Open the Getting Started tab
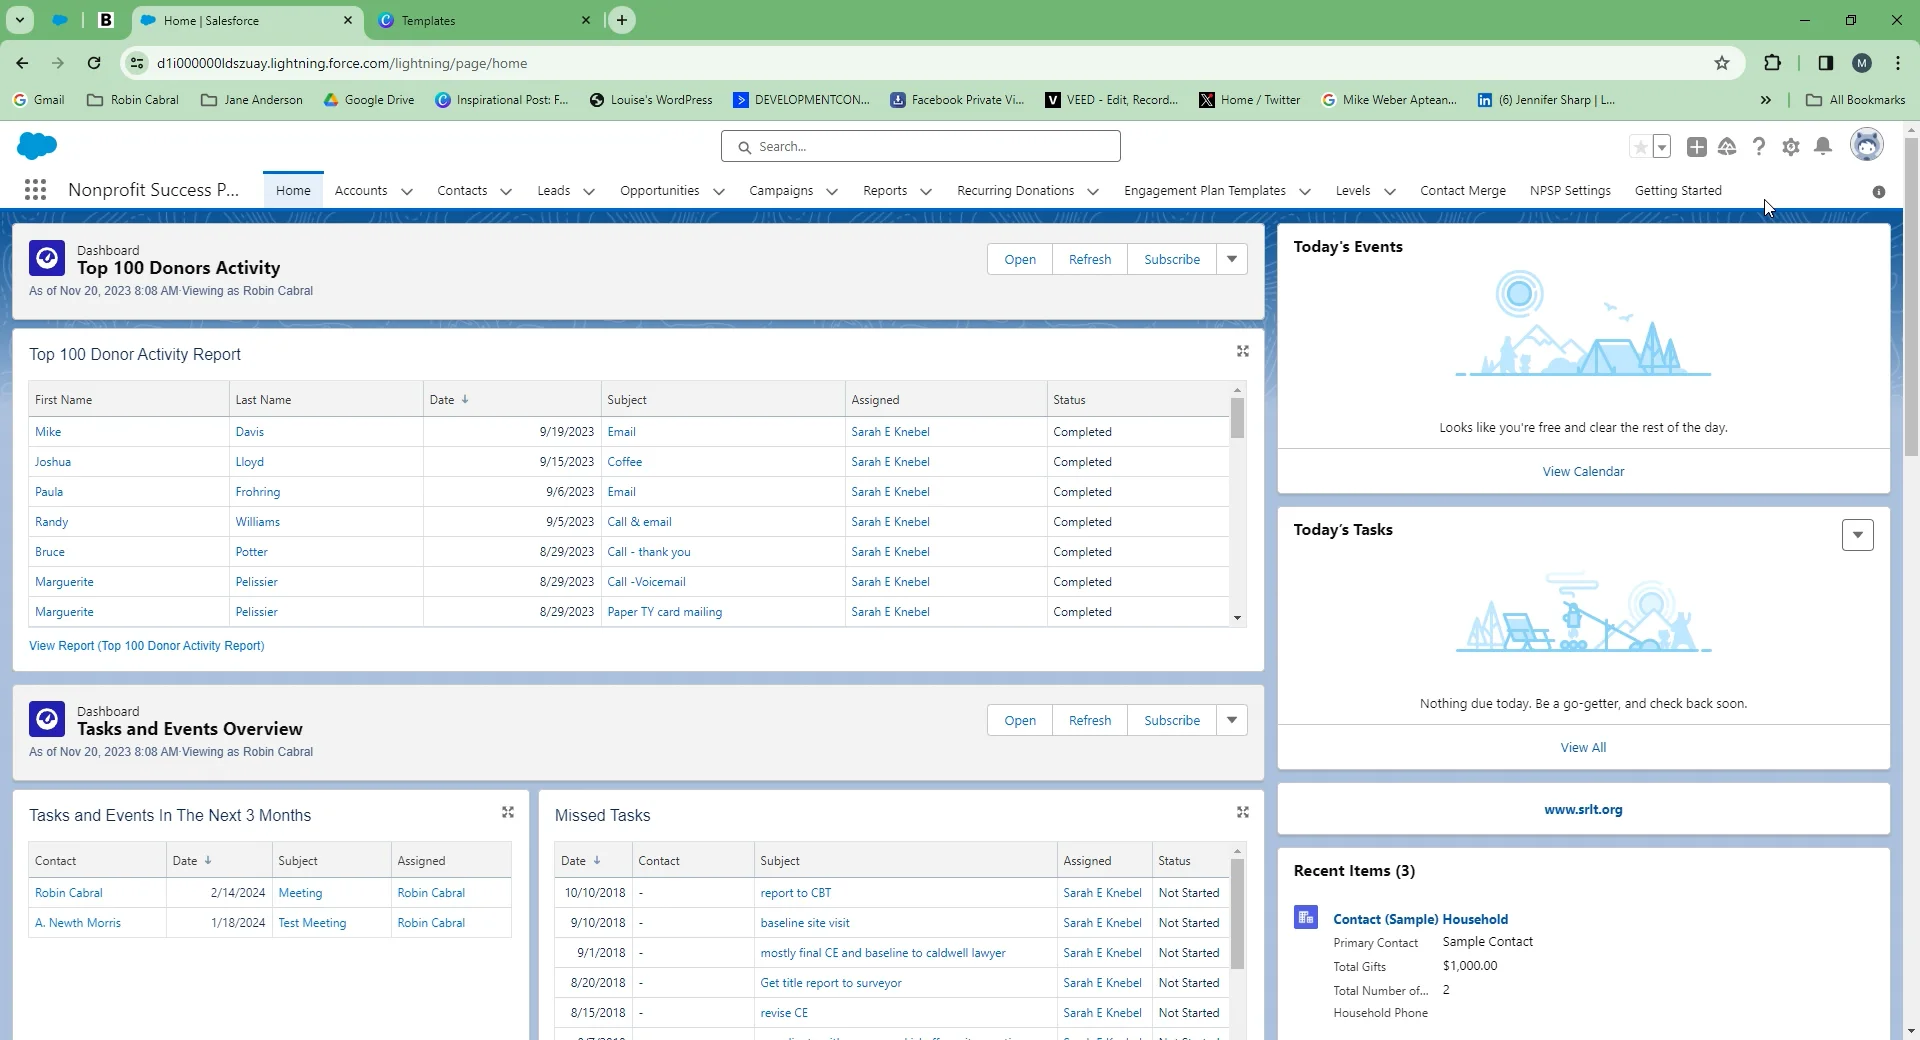 click(x=1678, y=191)
